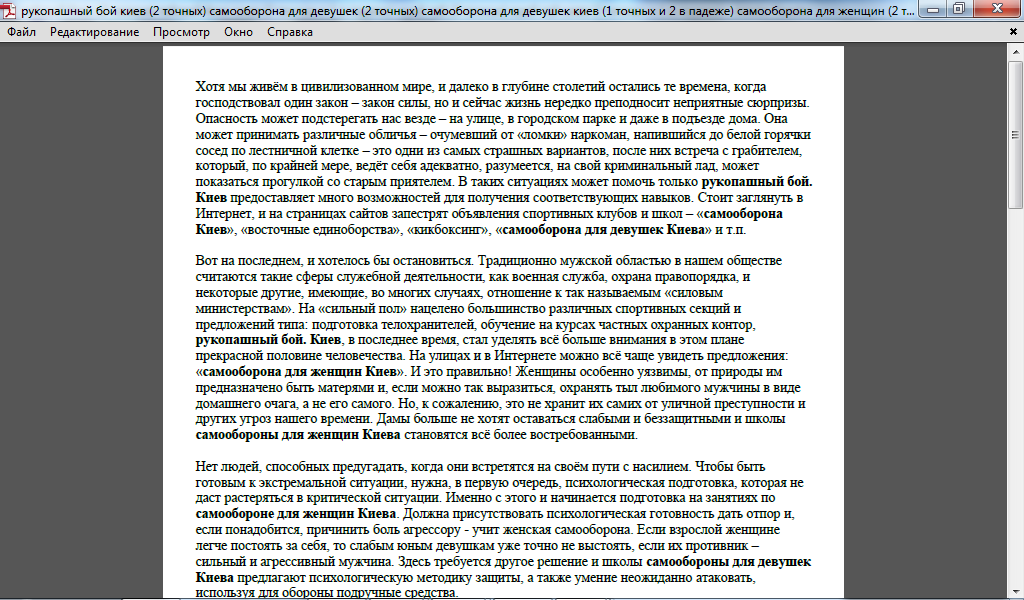The width and height of the screenshot is (1024, 600).
Task: Open the Редактирование menu
Action: pyautogui.click(x=94, y=32)
